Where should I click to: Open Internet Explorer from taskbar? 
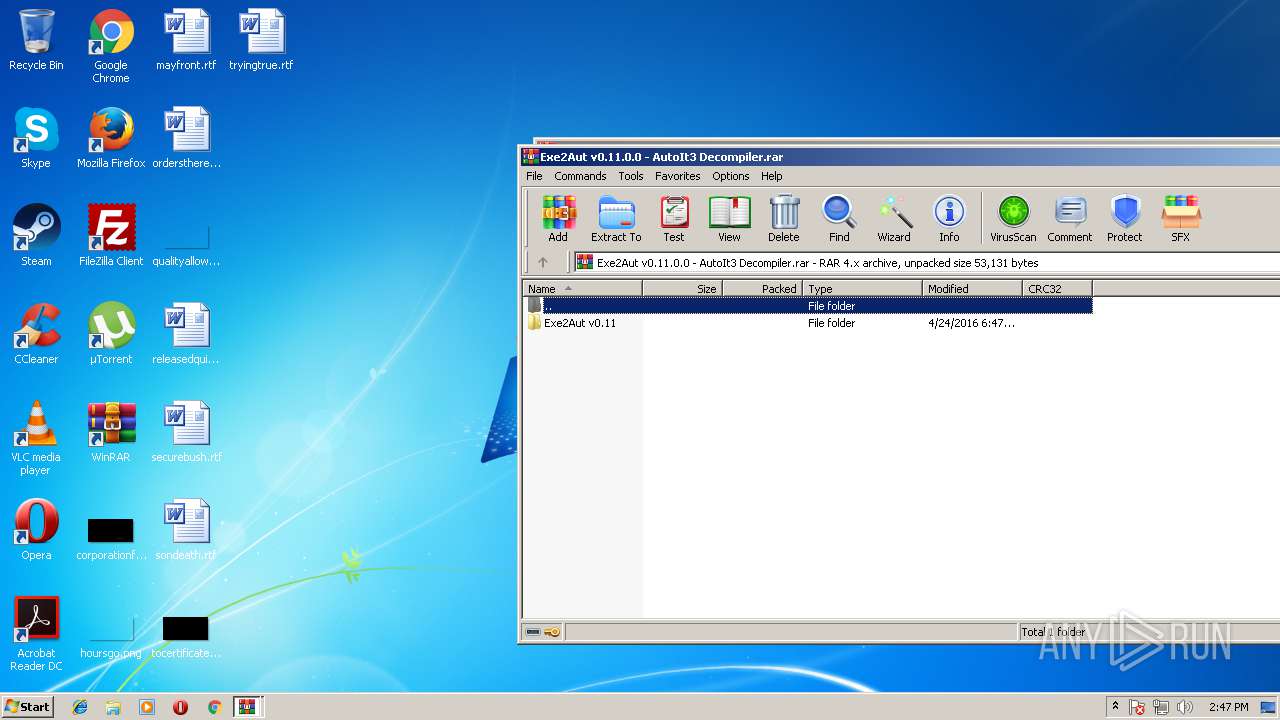80,707
